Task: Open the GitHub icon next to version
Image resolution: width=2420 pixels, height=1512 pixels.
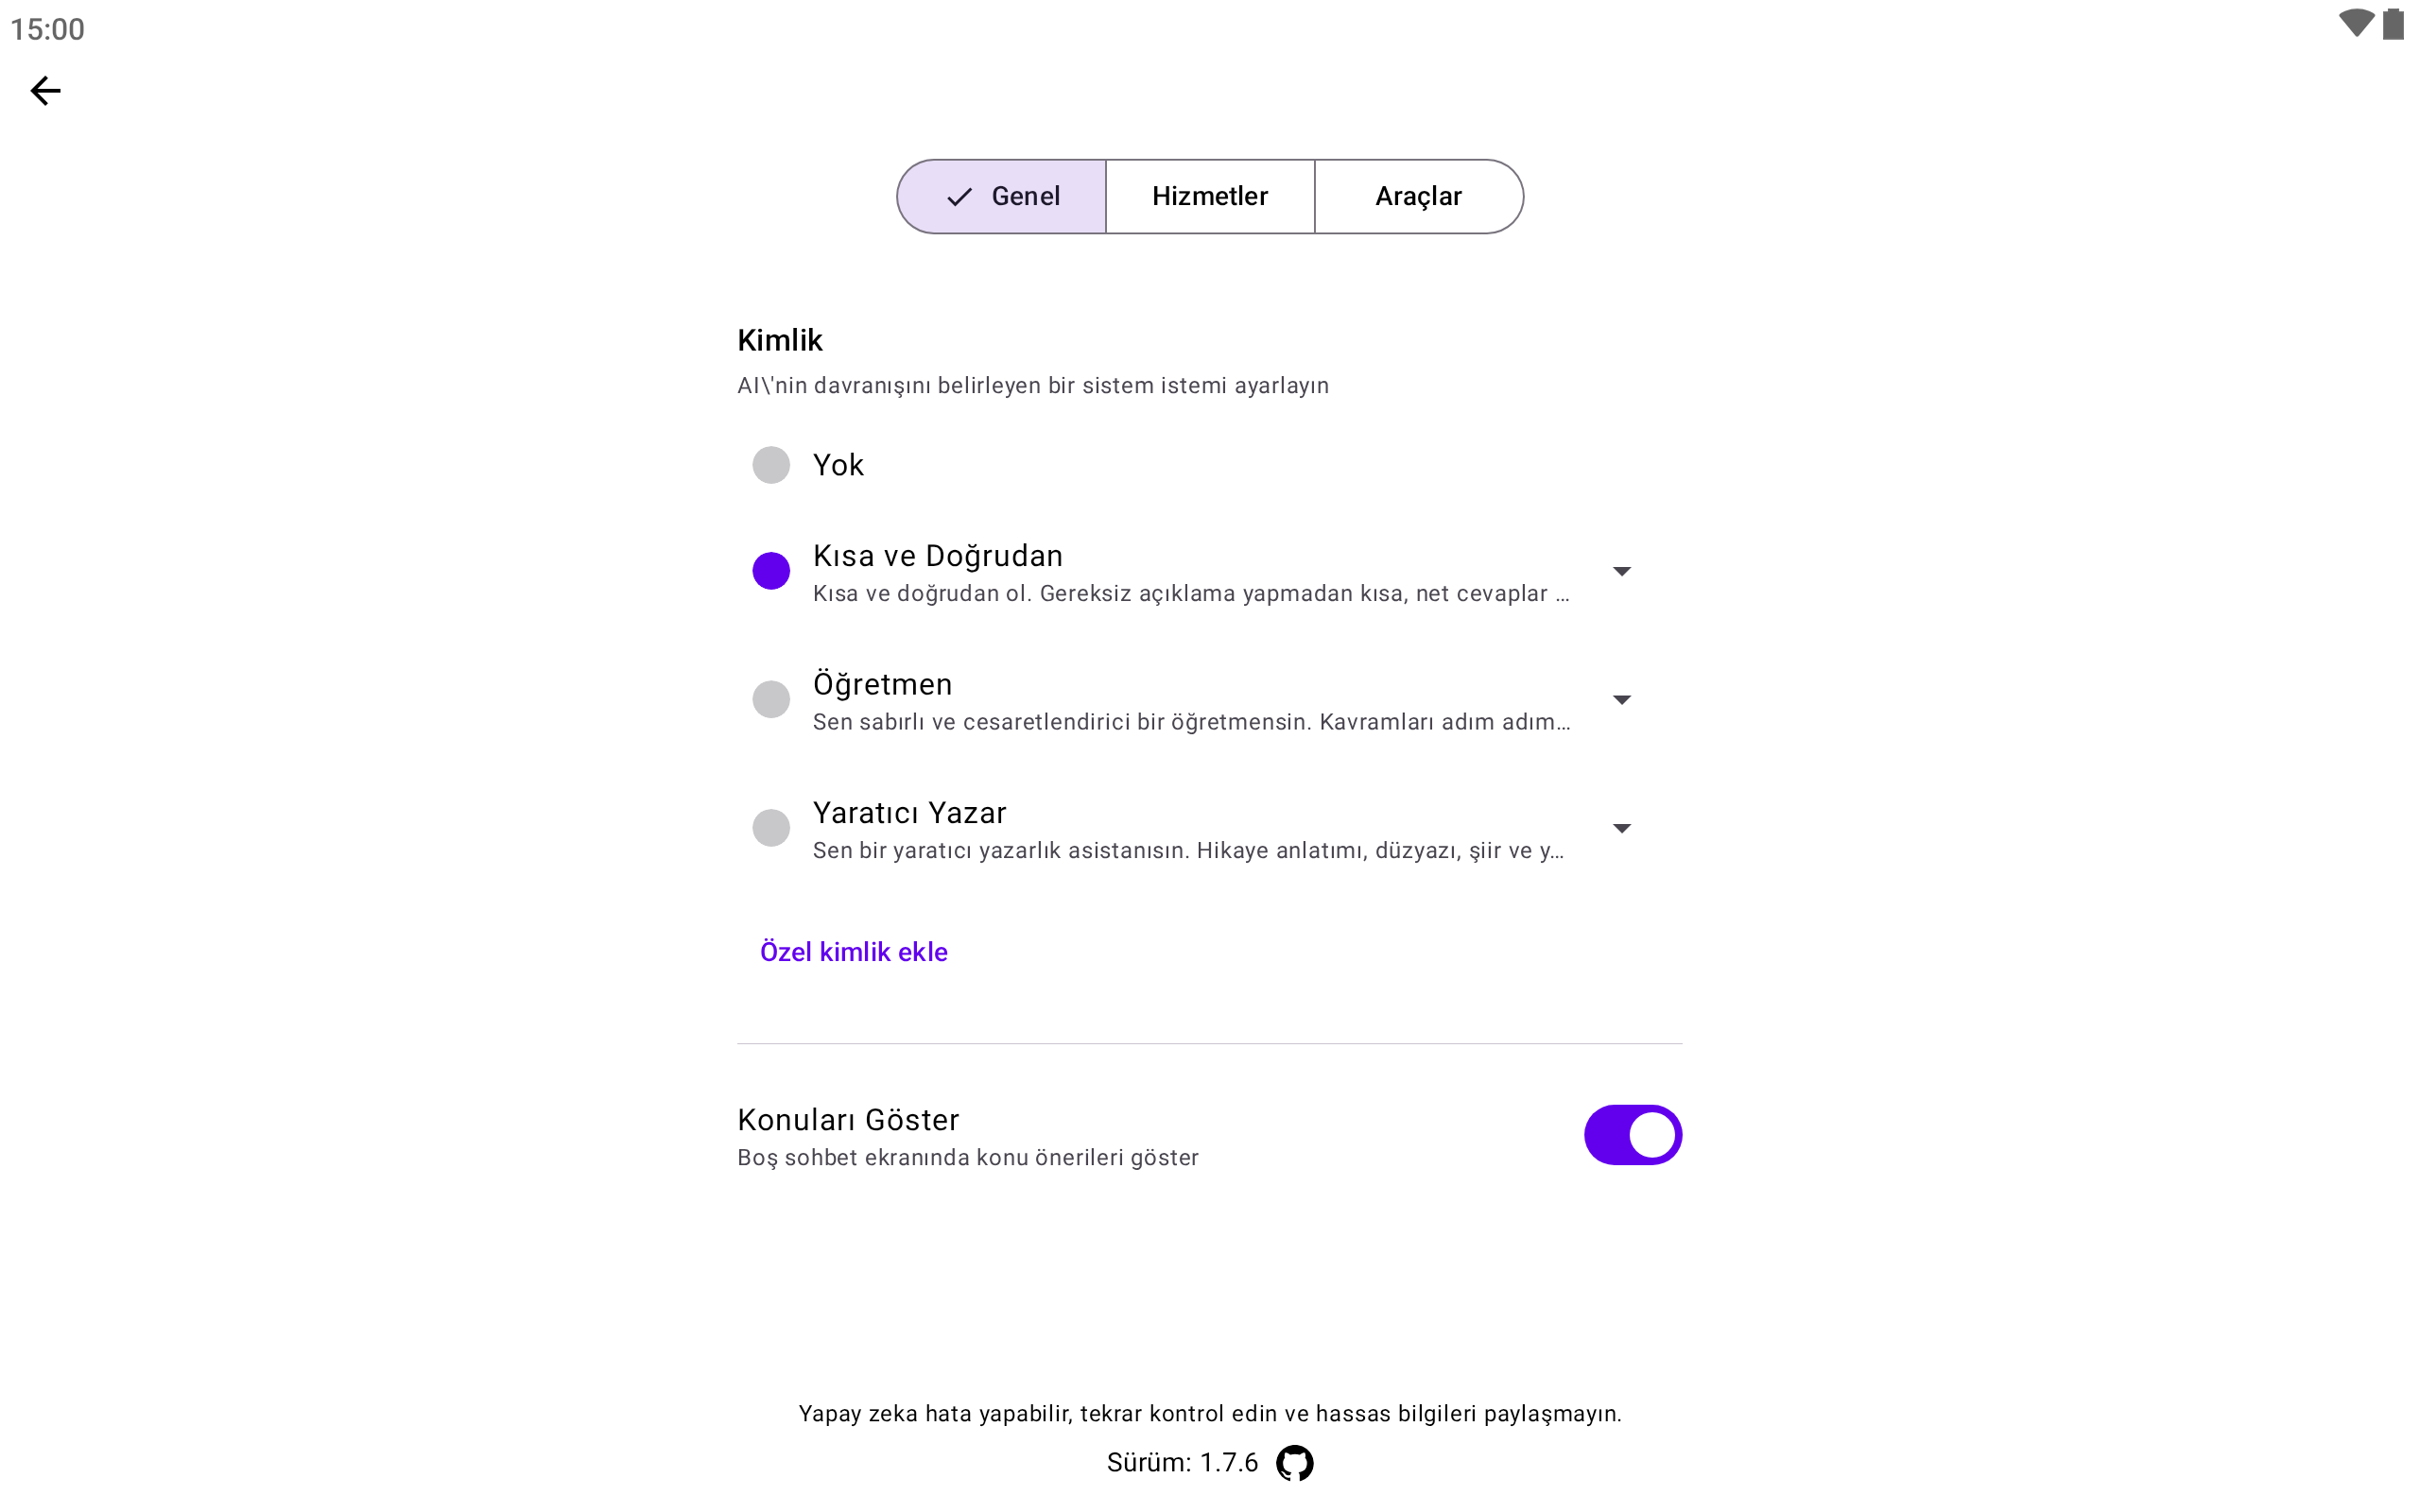Action: tap(1294, 1462)
